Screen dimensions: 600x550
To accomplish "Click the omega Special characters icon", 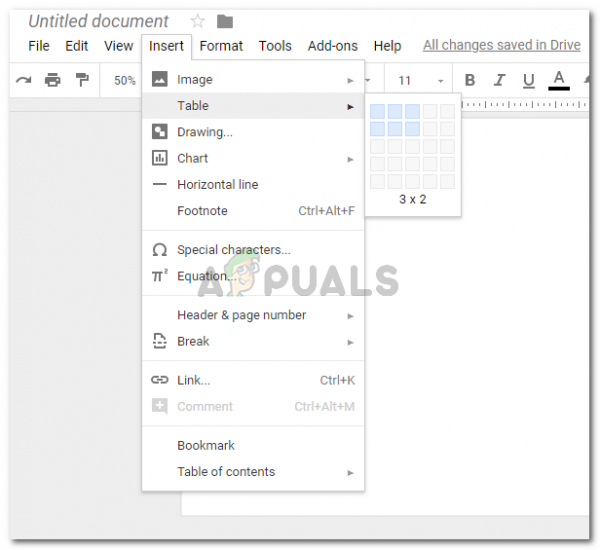I will tap(160, 250).
